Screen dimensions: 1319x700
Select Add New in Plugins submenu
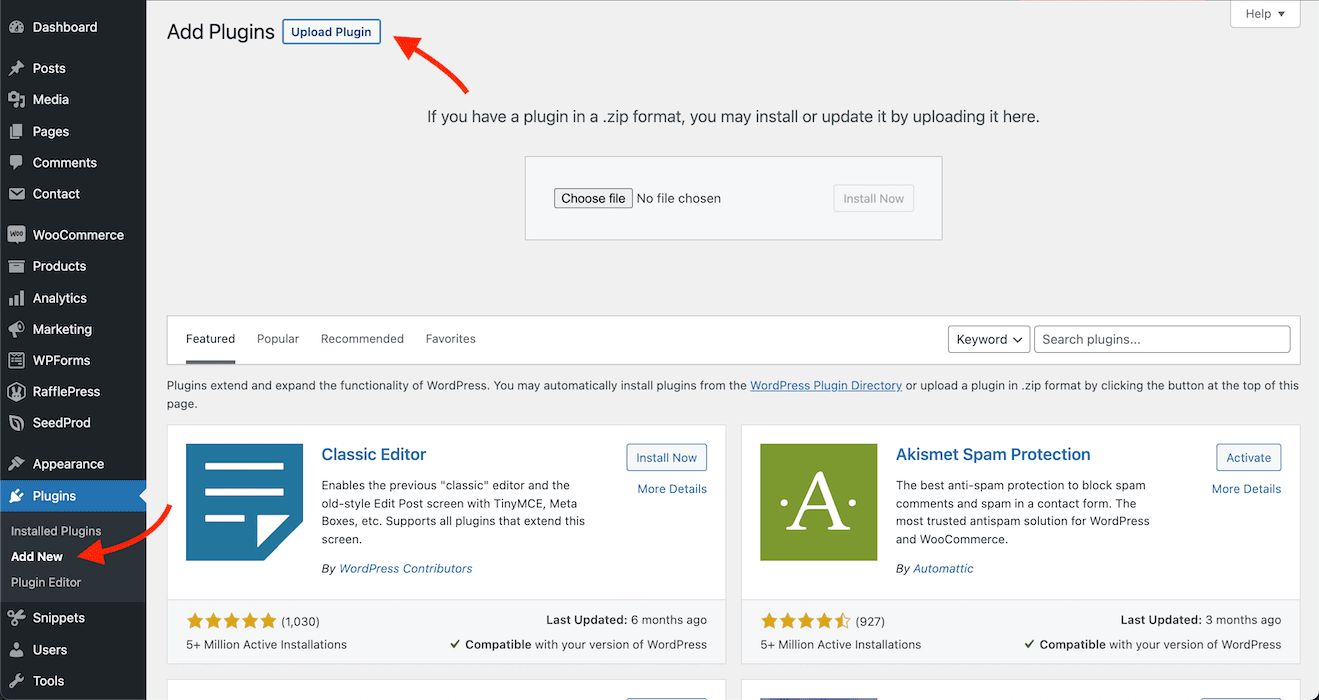point(37,556)
